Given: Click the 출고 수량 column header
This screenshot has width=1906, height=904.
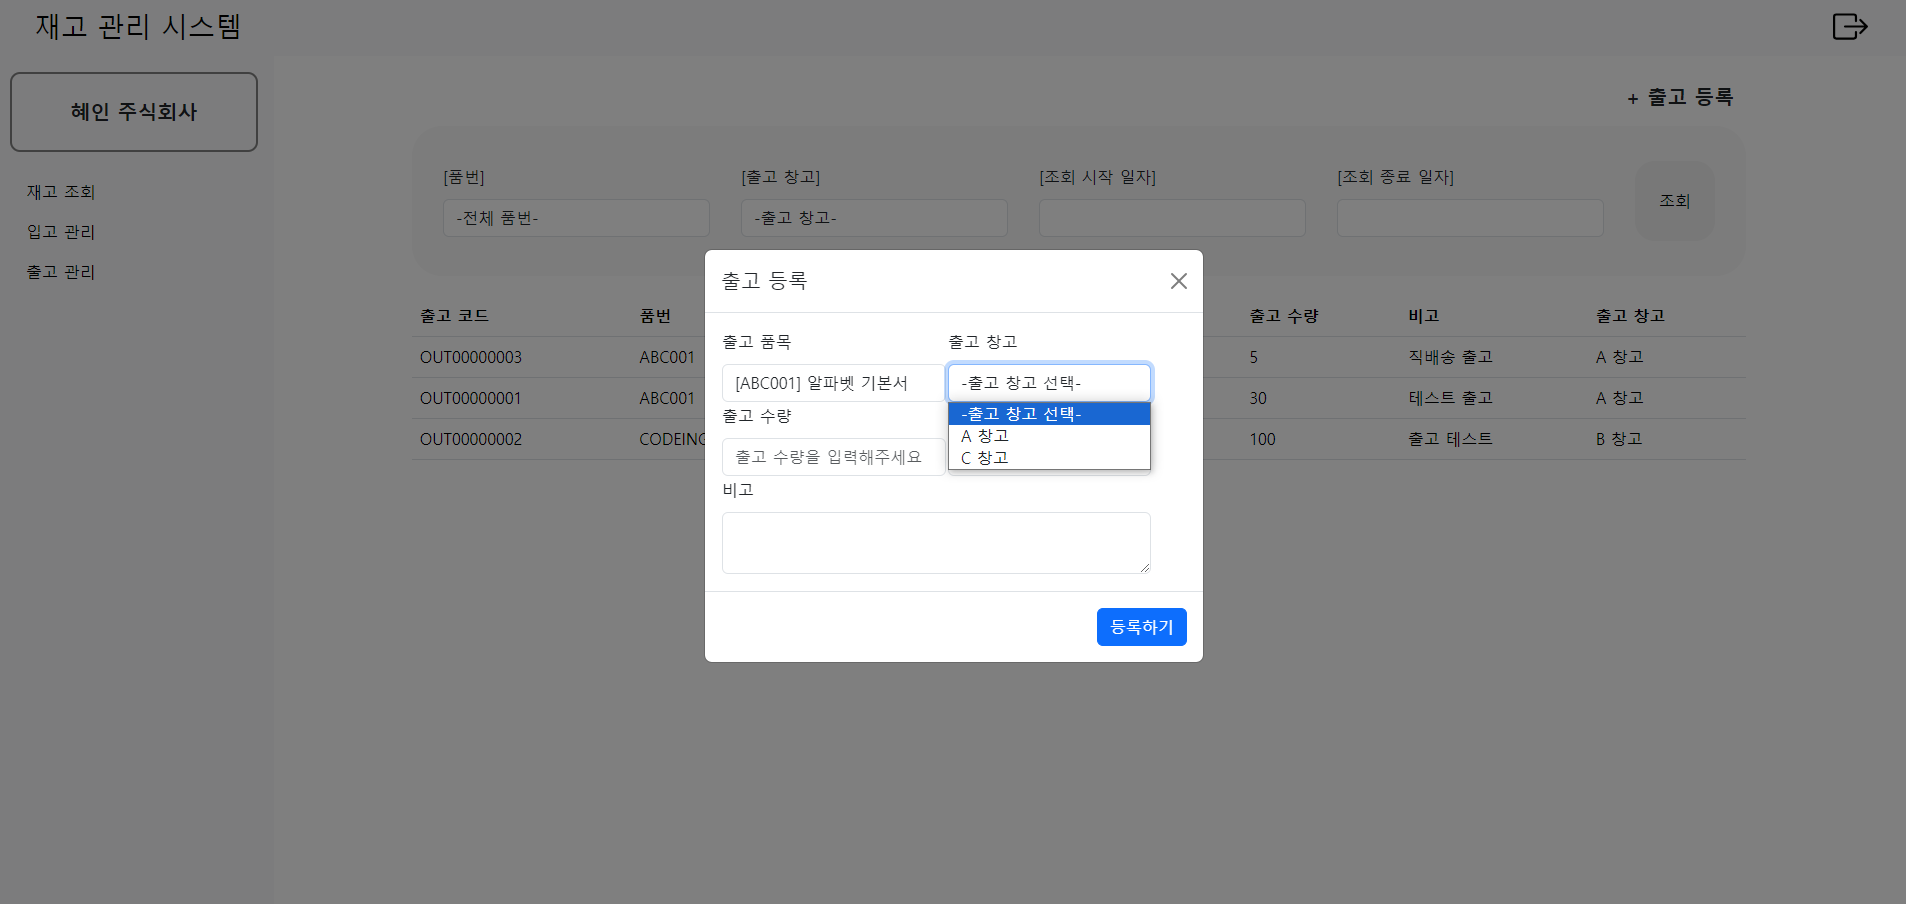Looking at the screenshot, I should tap(1284, 316).
